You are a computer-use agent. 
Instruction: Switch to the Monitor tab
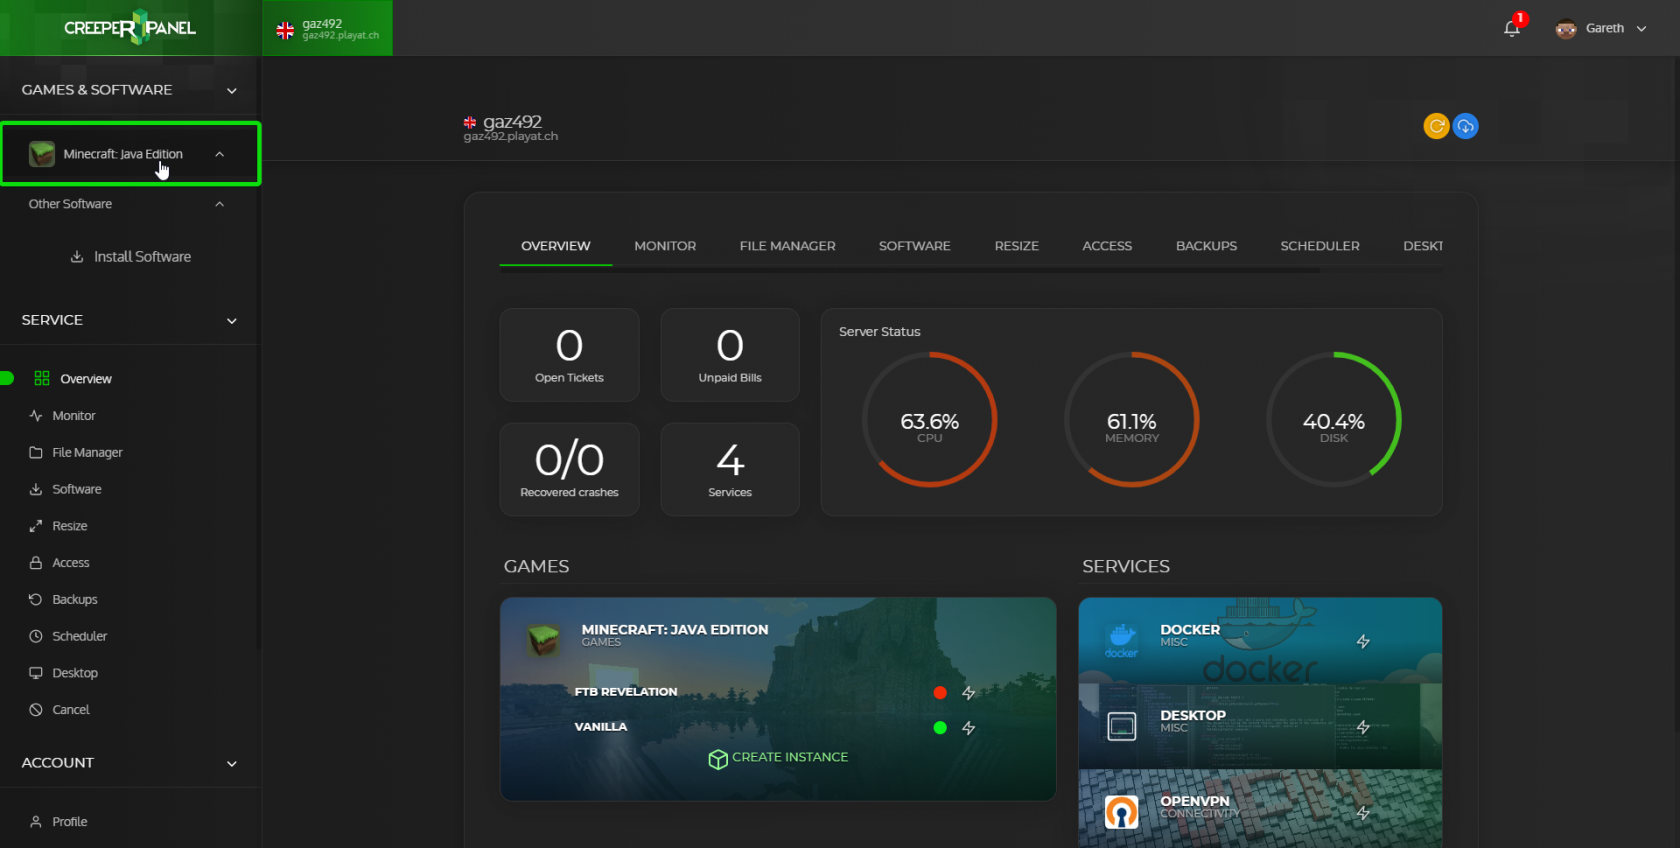coord(665,246)
